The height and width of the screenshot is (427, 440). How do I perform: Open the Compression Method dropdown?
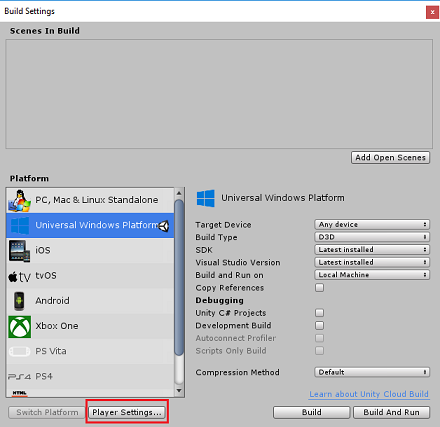click(x=372, y=372)
